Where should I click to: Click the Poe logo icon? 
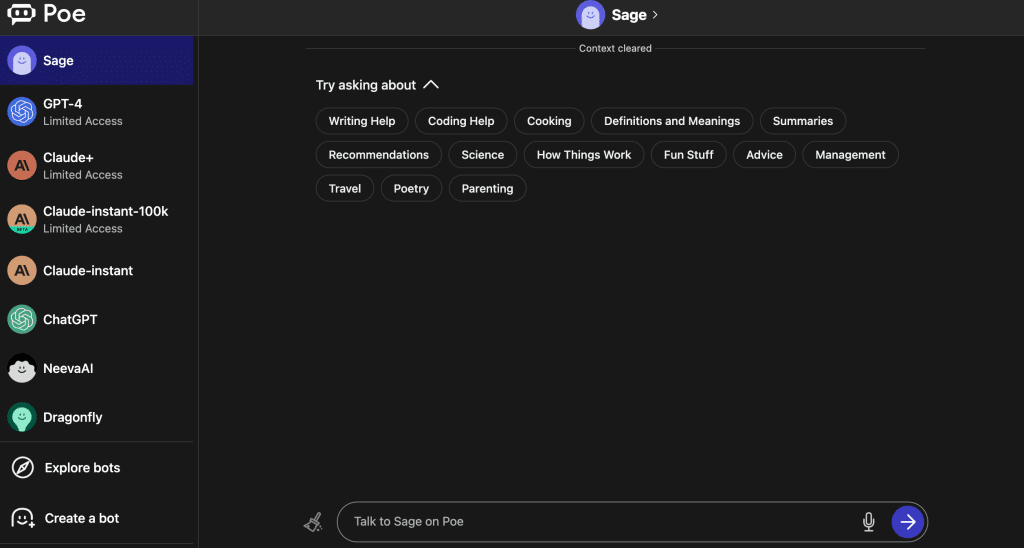click(x=21, y=14)
